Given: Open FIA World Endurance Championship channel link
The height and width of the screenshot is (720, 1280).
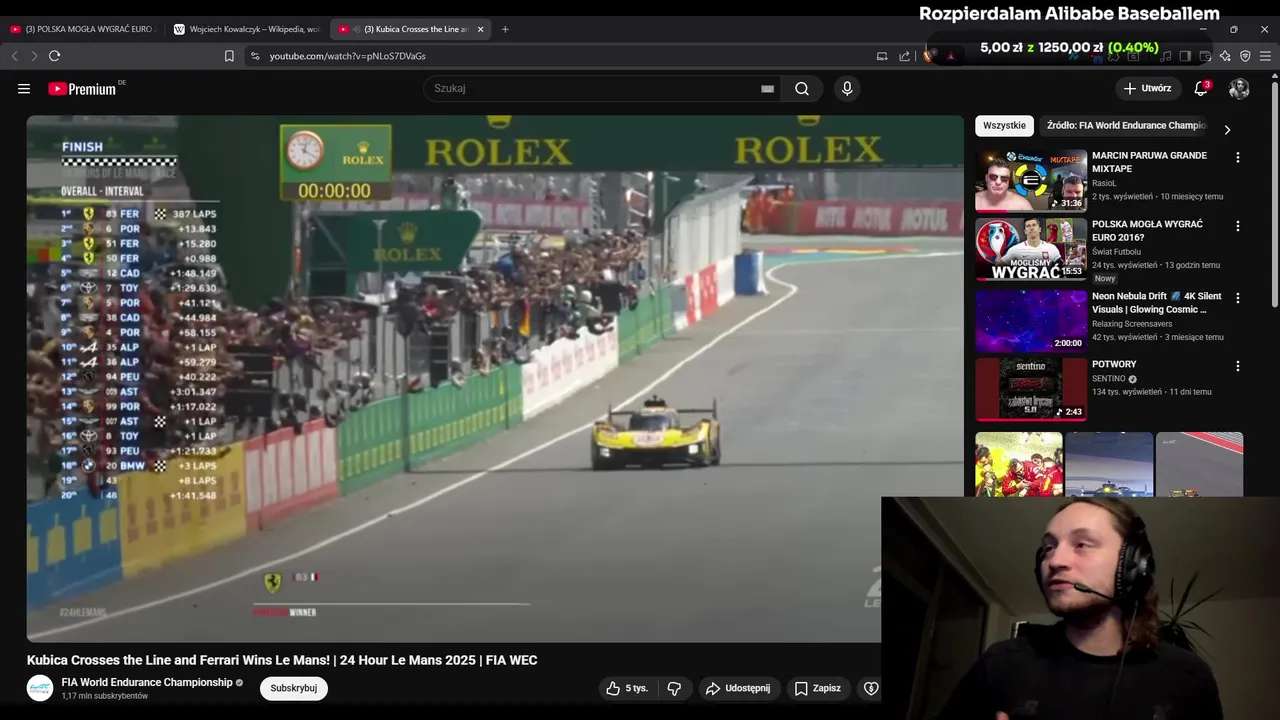Looking at the screenshot, I should [147, 682].
